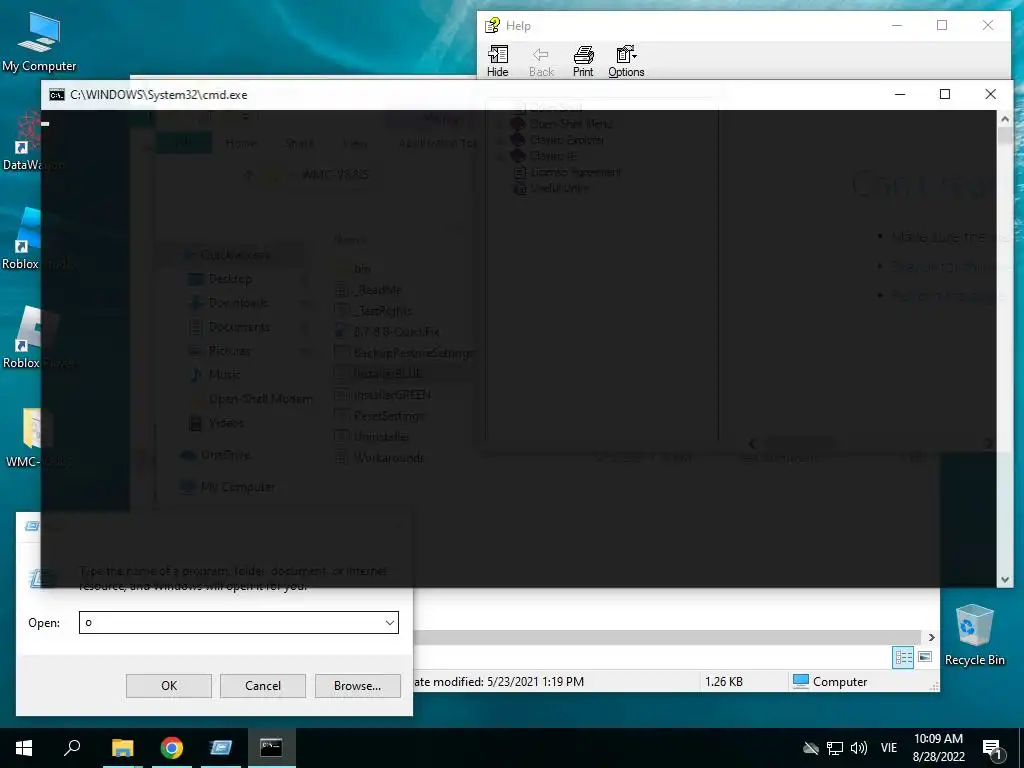Switch Explorer to details view icon
This screenshot has height=768, width=1024.
[x=903, y=657]
